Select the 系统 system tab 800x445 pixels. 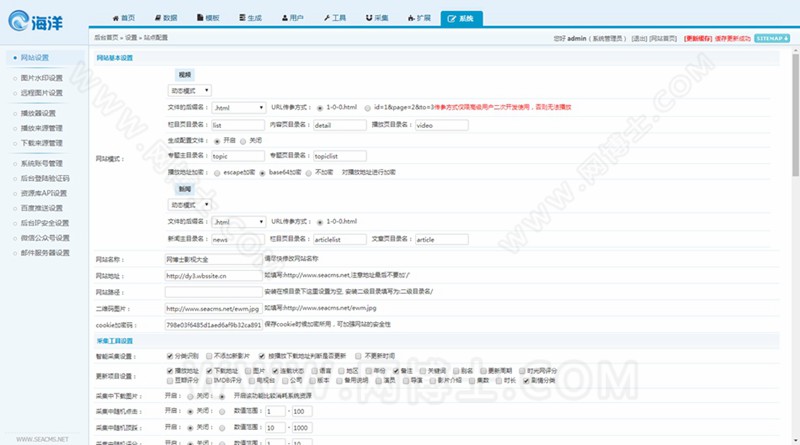pos(461,18)
